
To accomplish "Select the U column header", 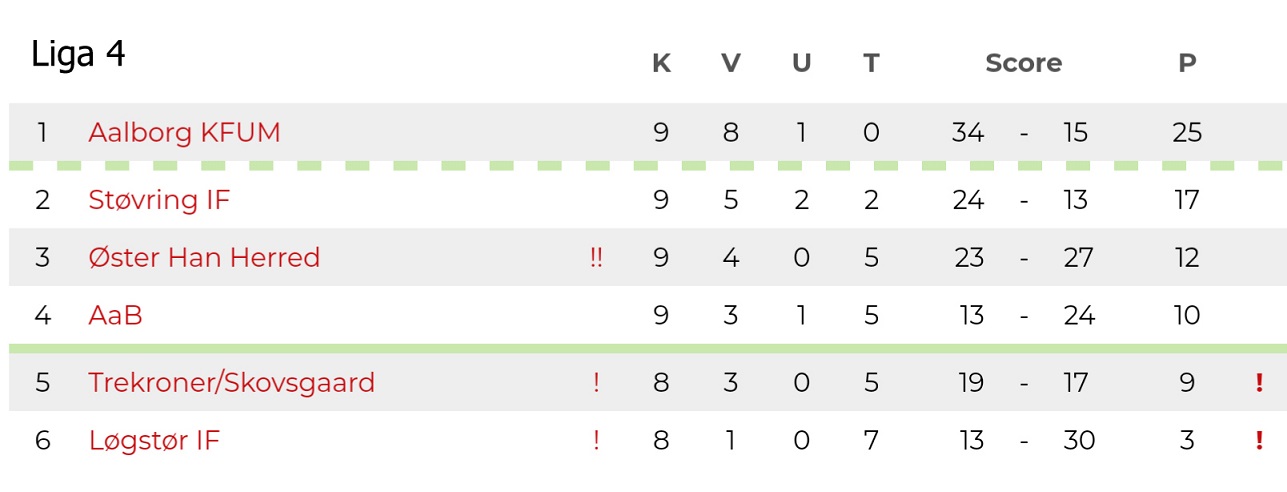I will coord(801,63).
